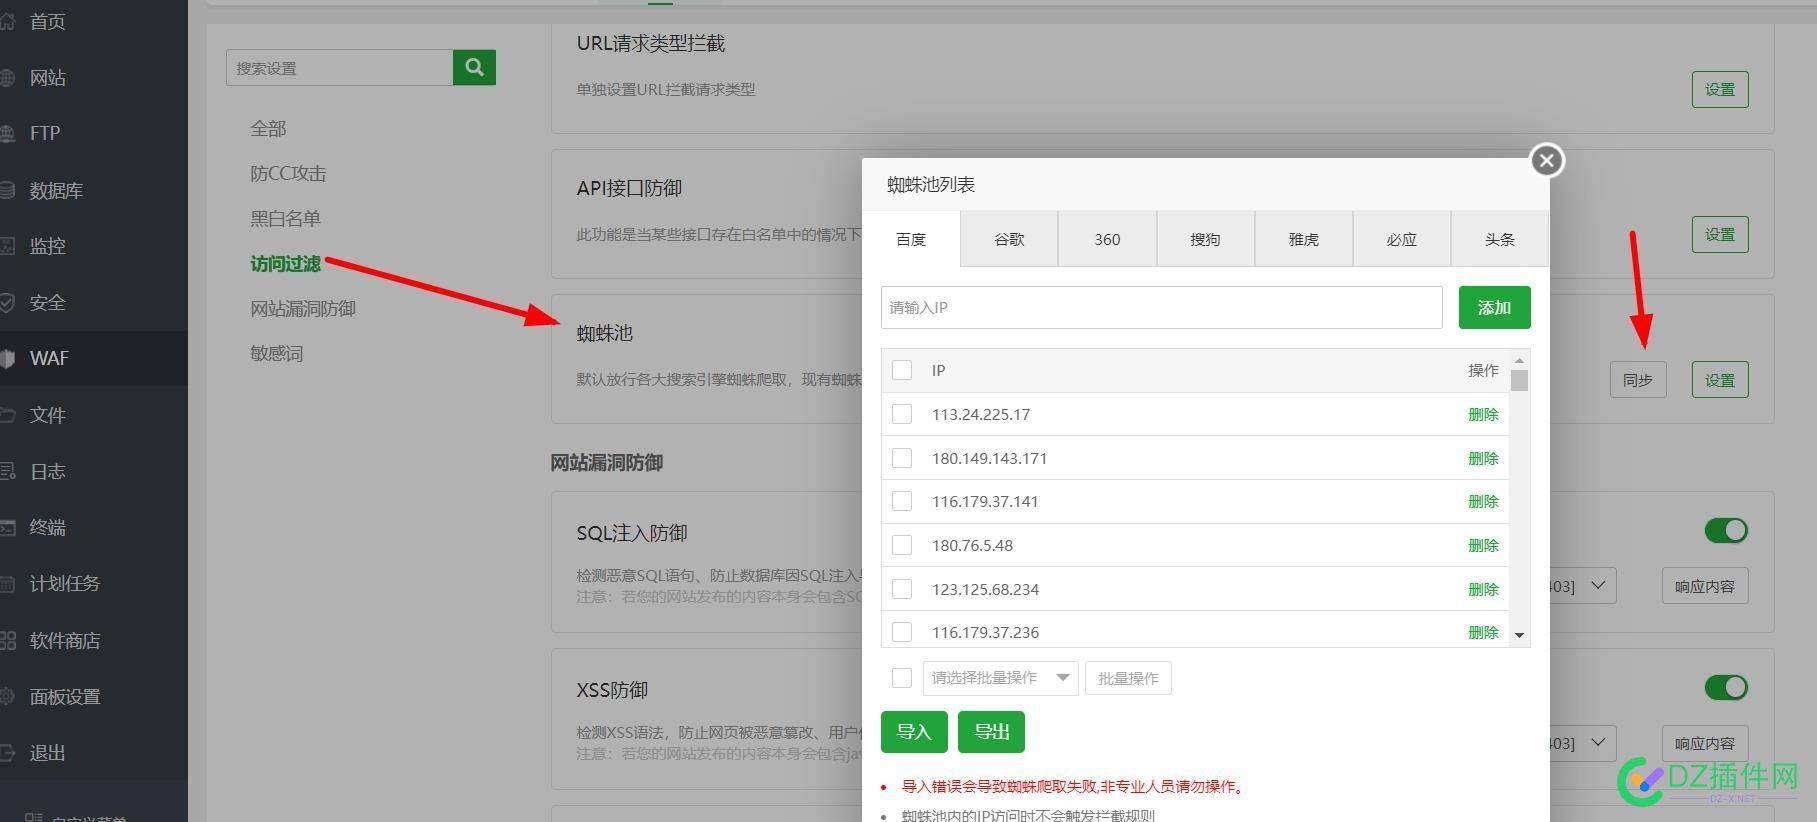Delete the IP 113.24.225.17
The height and width of the screenshot is (822, 1817).
tap(1483, 414)
